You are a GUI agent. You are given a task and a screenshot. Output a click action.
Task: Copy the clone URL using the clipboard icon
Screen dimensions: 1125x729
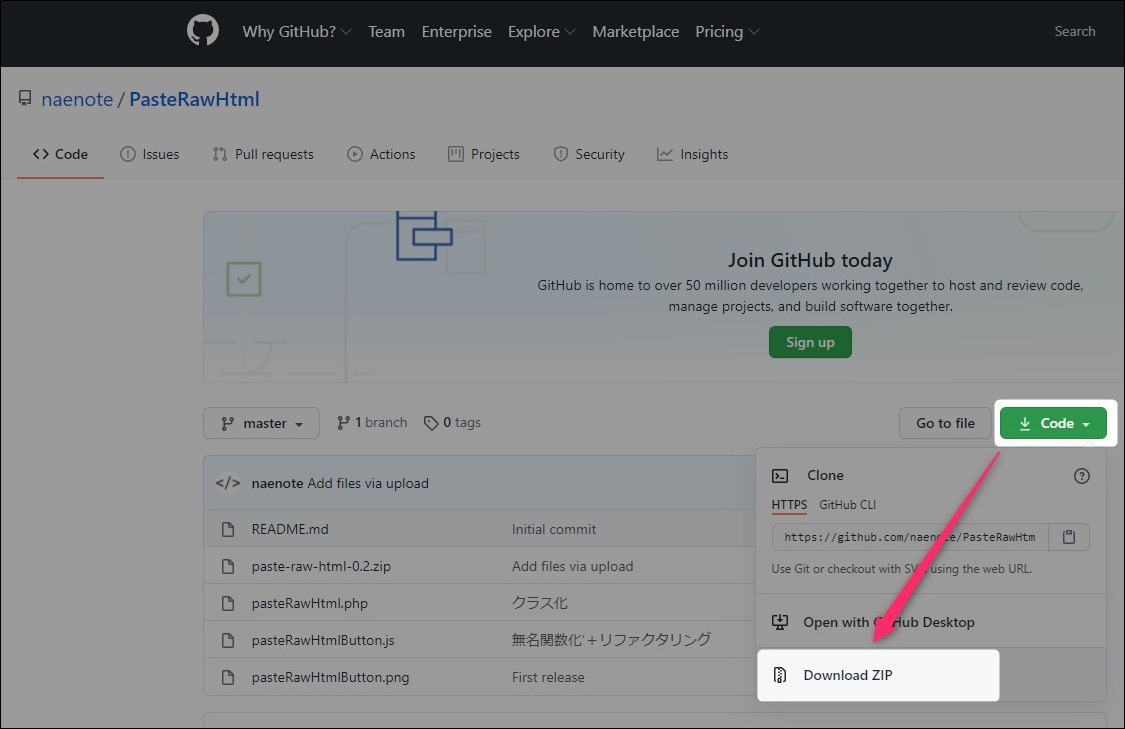(x=1068, y=537)
